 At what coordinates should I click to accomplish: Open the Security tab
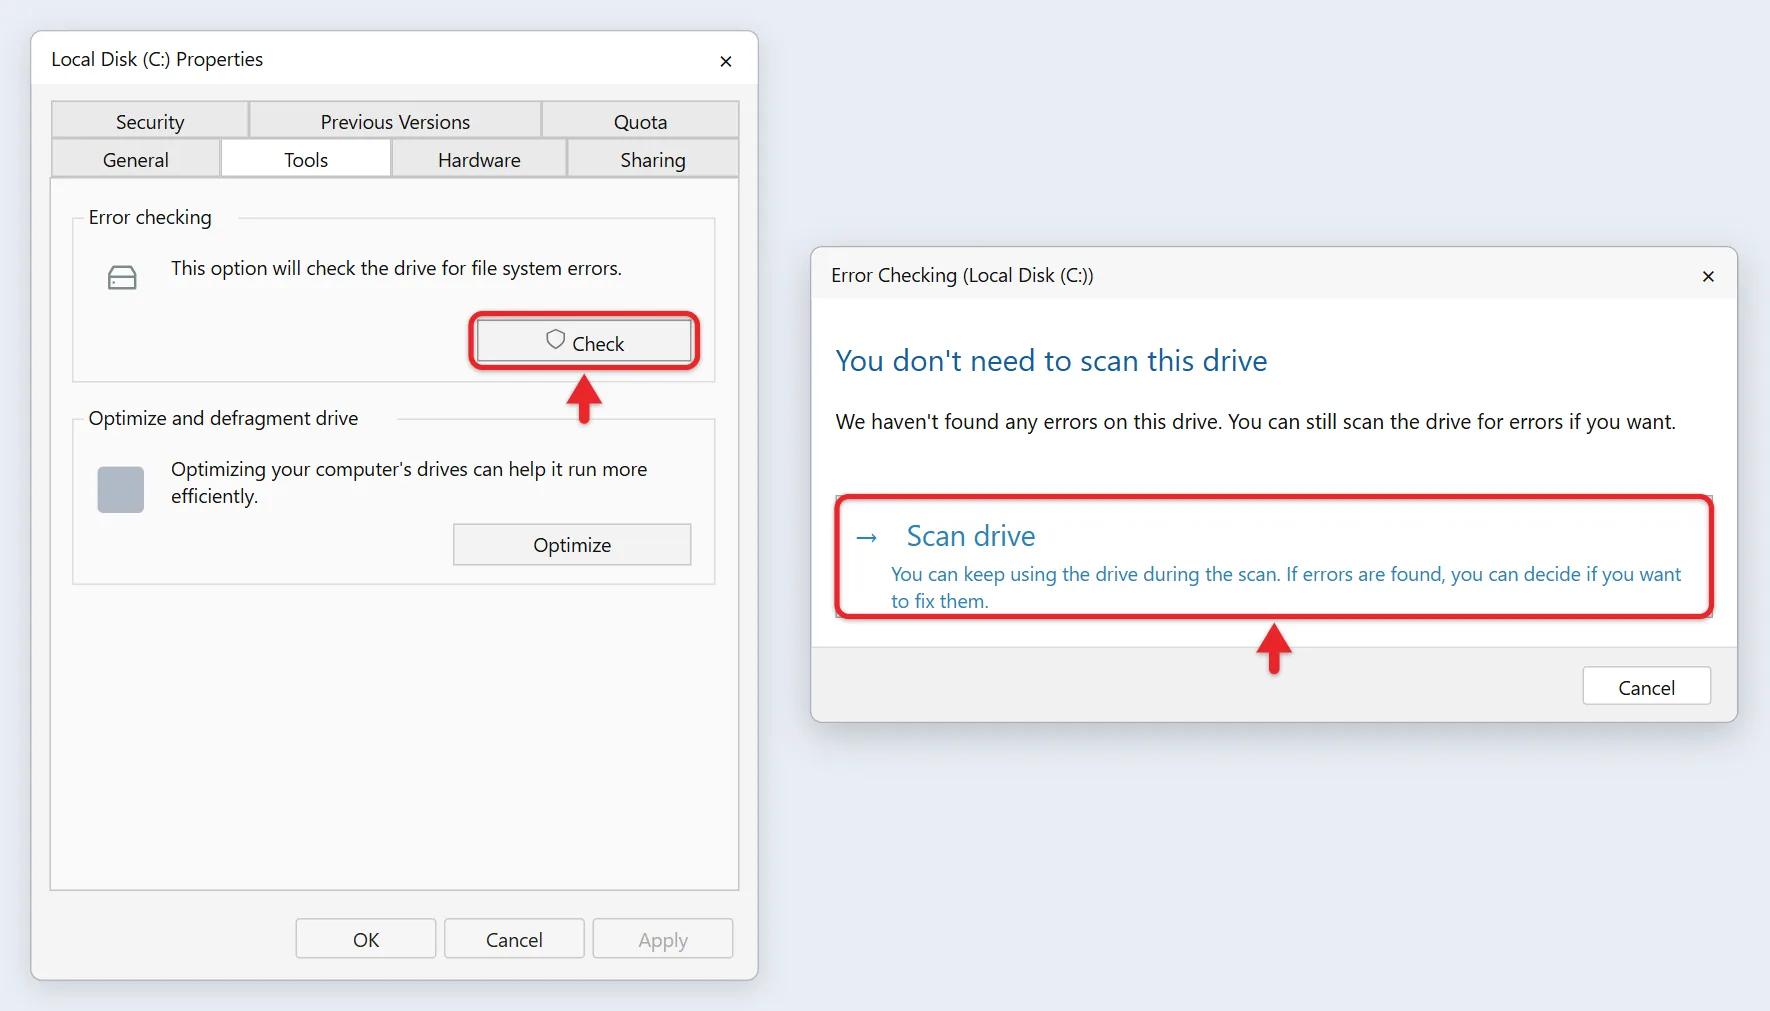150,121
